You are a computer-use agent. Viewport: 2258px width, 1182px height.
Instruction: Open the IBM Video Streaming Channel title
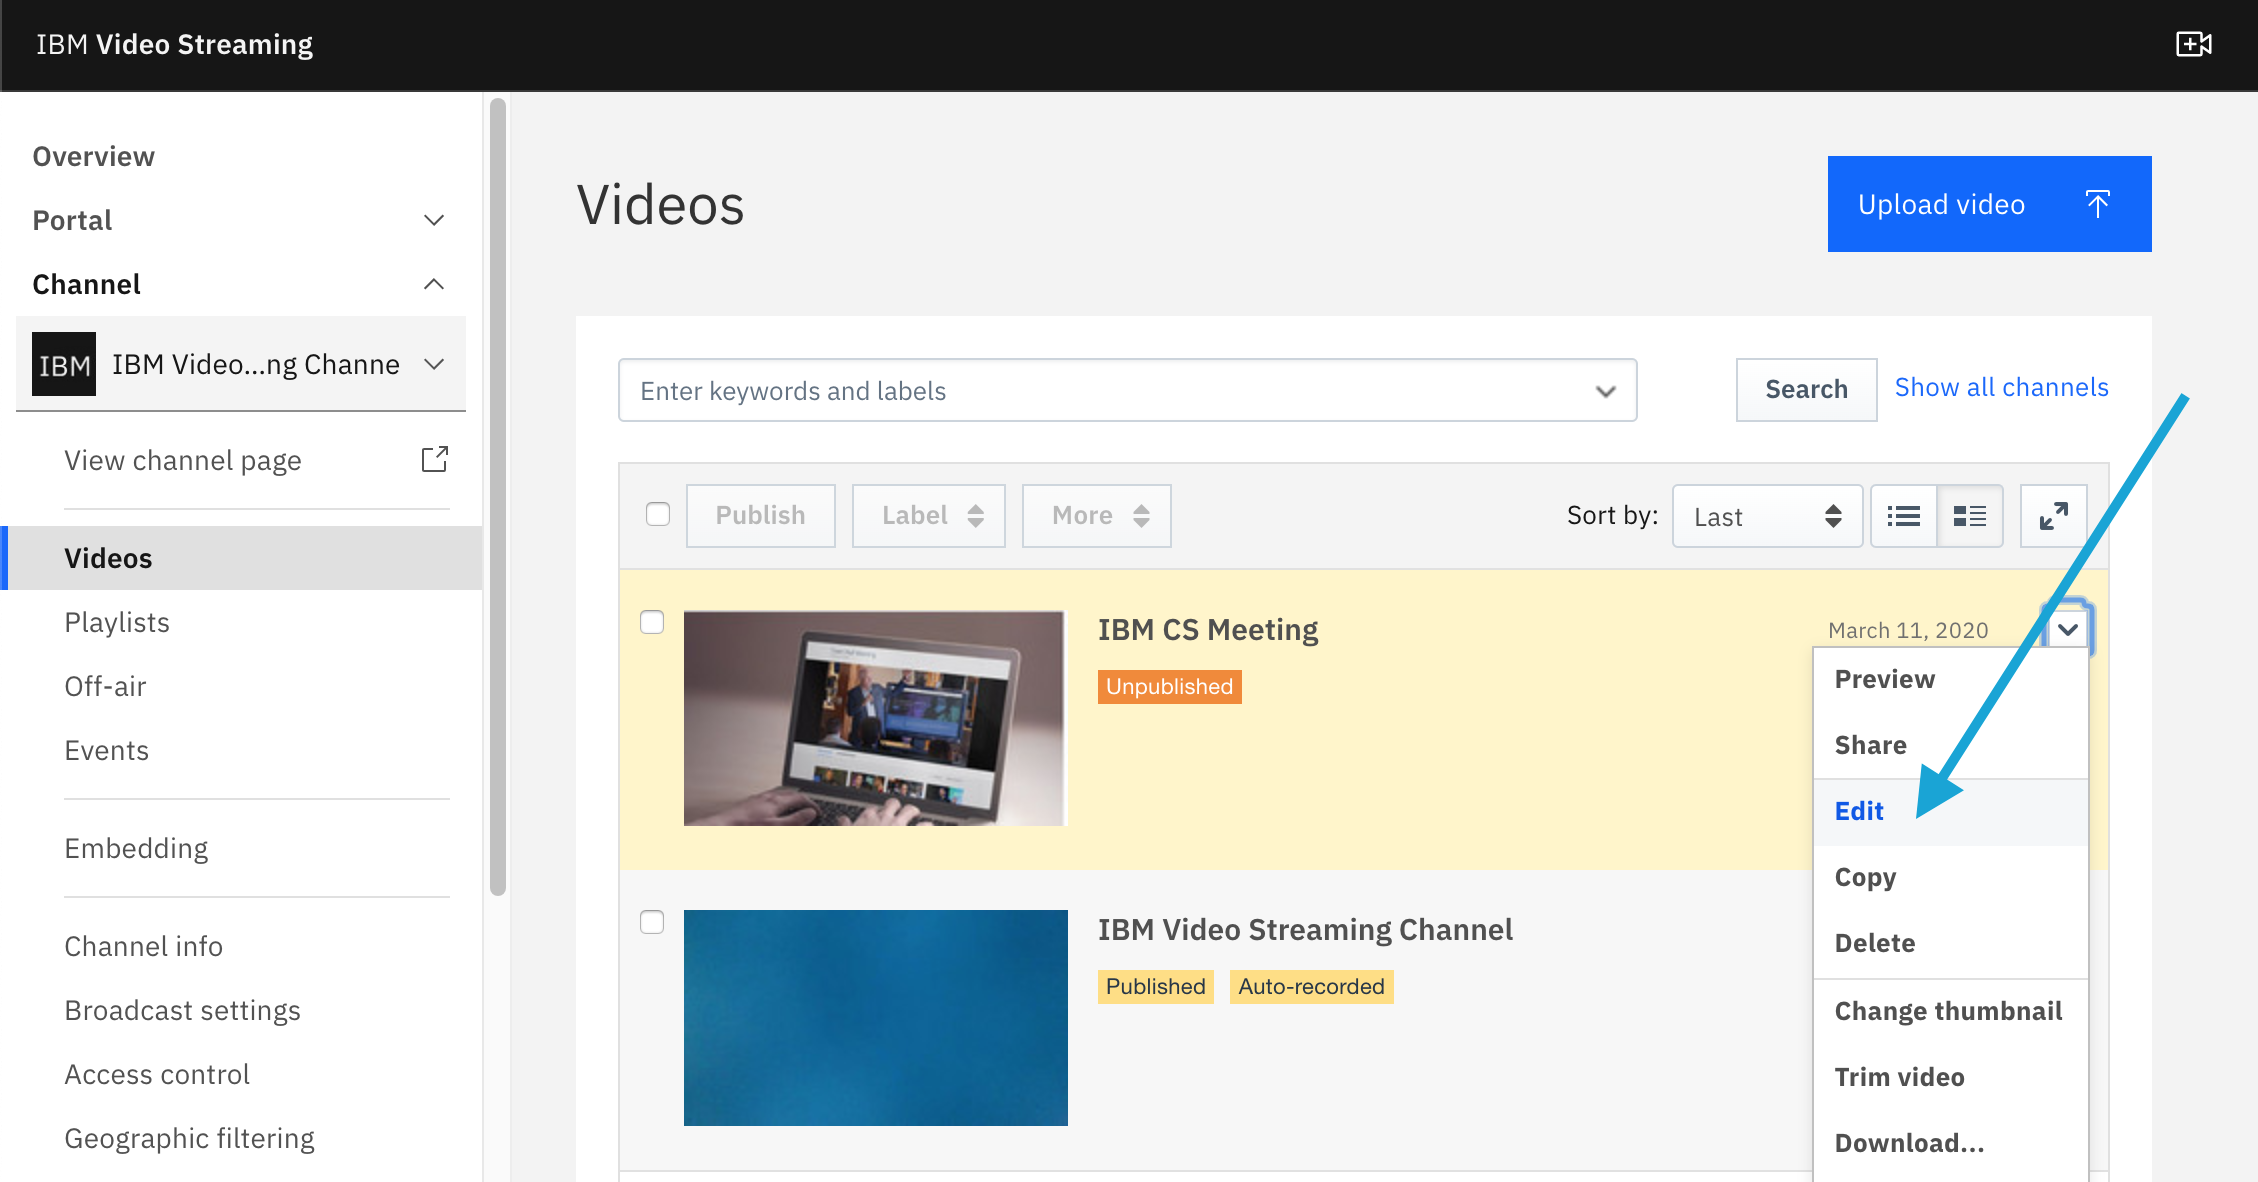(x=1305, y=929)
